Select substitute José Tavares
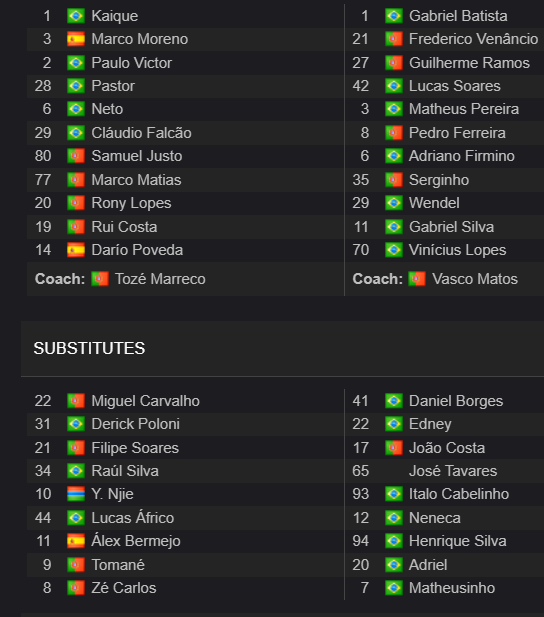This screenshot has height=617, width=544. pyautogui.click(x=453, y=471)
